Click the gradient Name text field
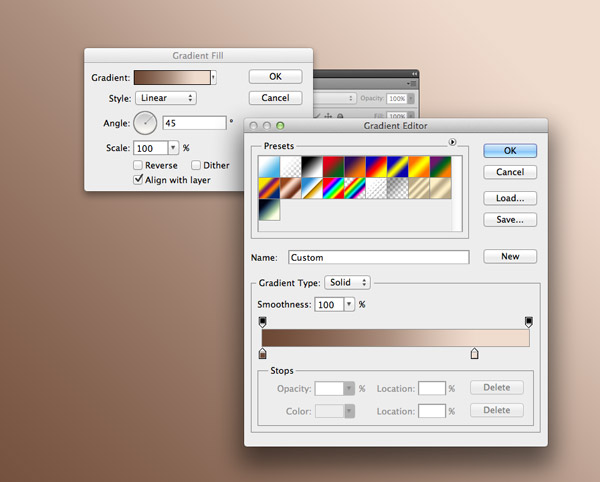The width and height of the screenshot is (600, 482). (378, 257)
